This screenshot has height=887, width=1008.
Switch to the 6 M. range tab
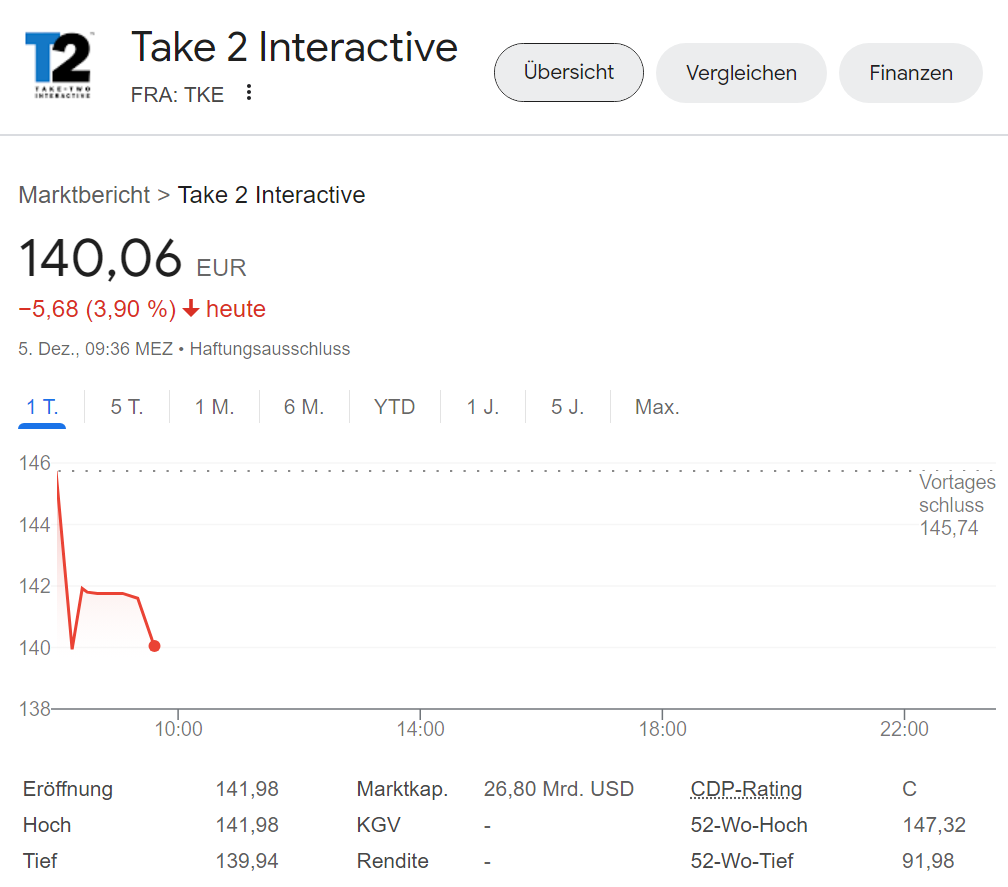(303, 407)
